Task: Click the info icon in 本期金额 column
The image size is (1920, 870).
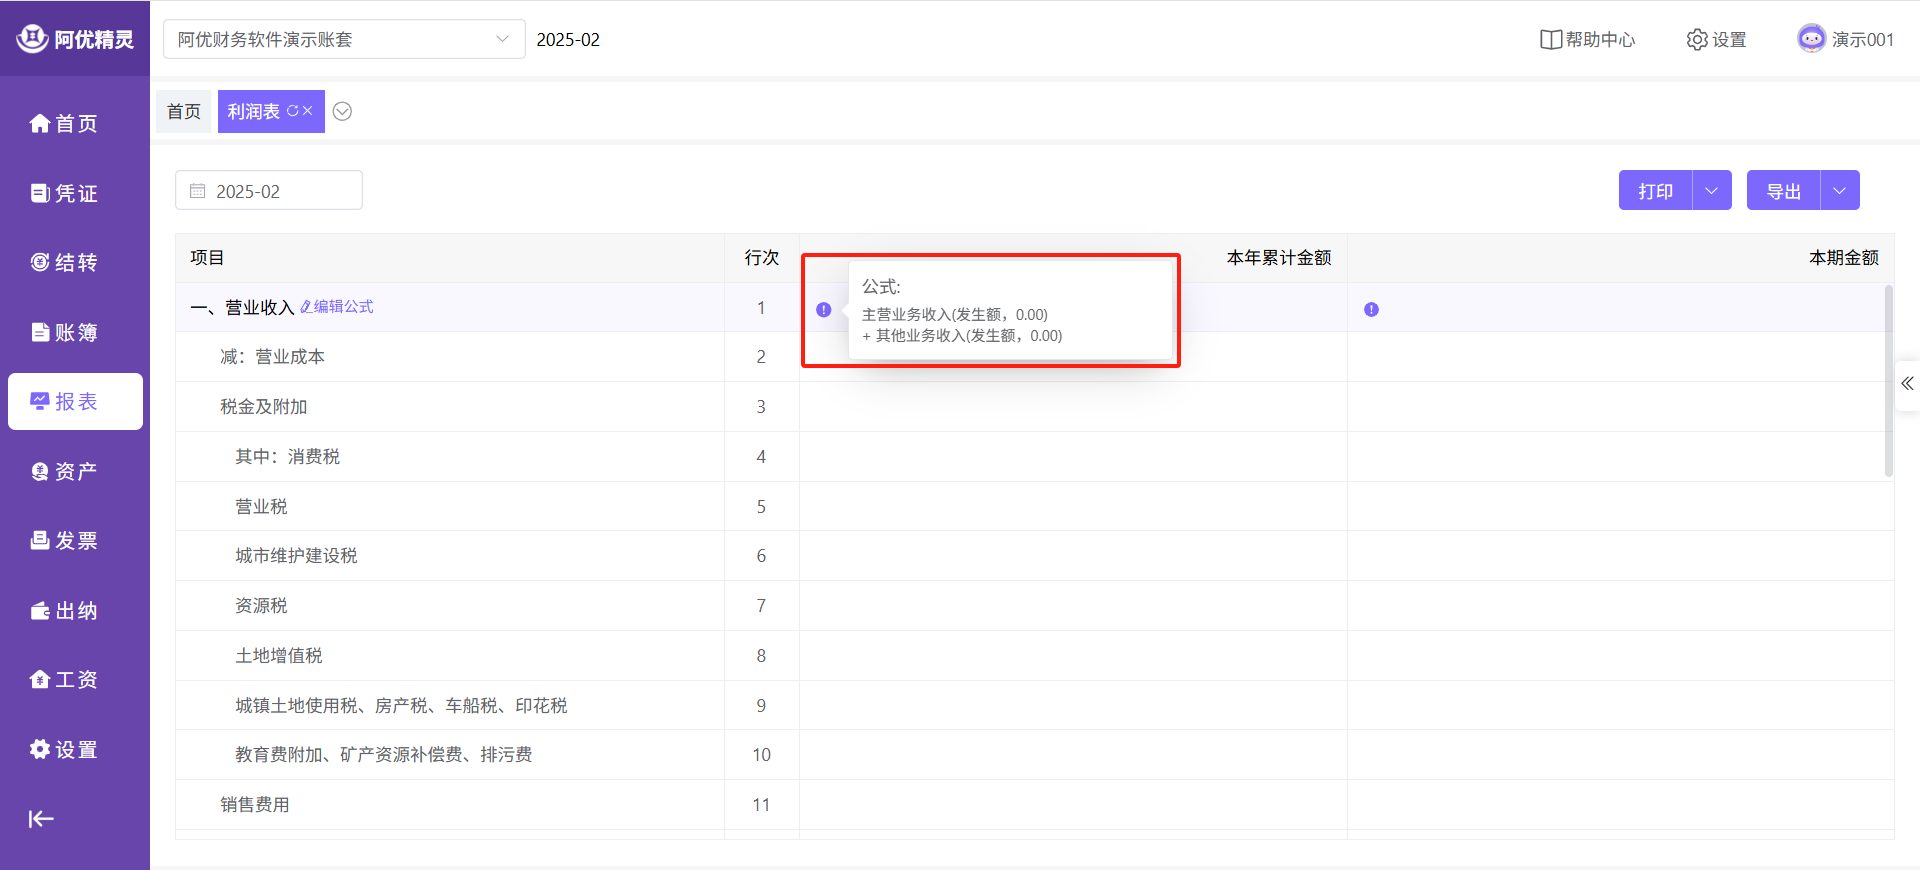Action: 1371,310
